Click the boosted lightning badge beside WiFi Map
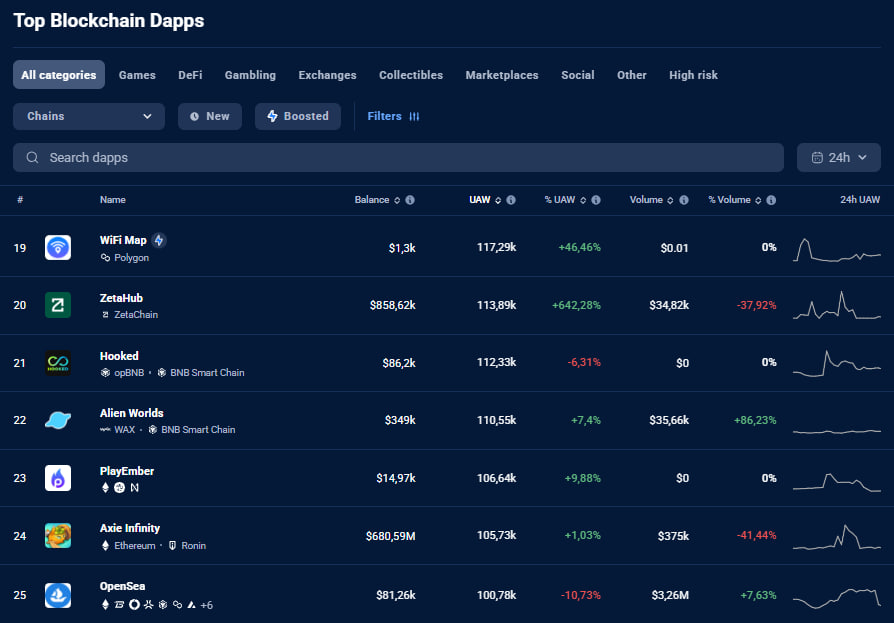 tap(159, 241)
